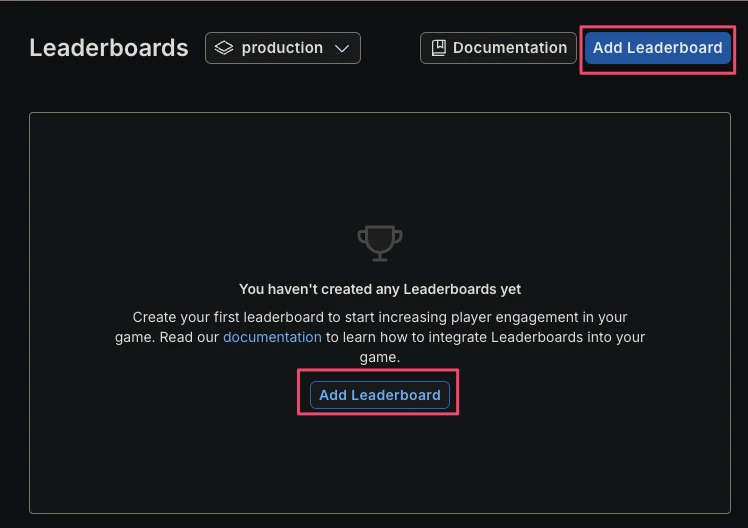748x528 pixels.
Task: Open the production environment dropdown
Action: (283, 48)
